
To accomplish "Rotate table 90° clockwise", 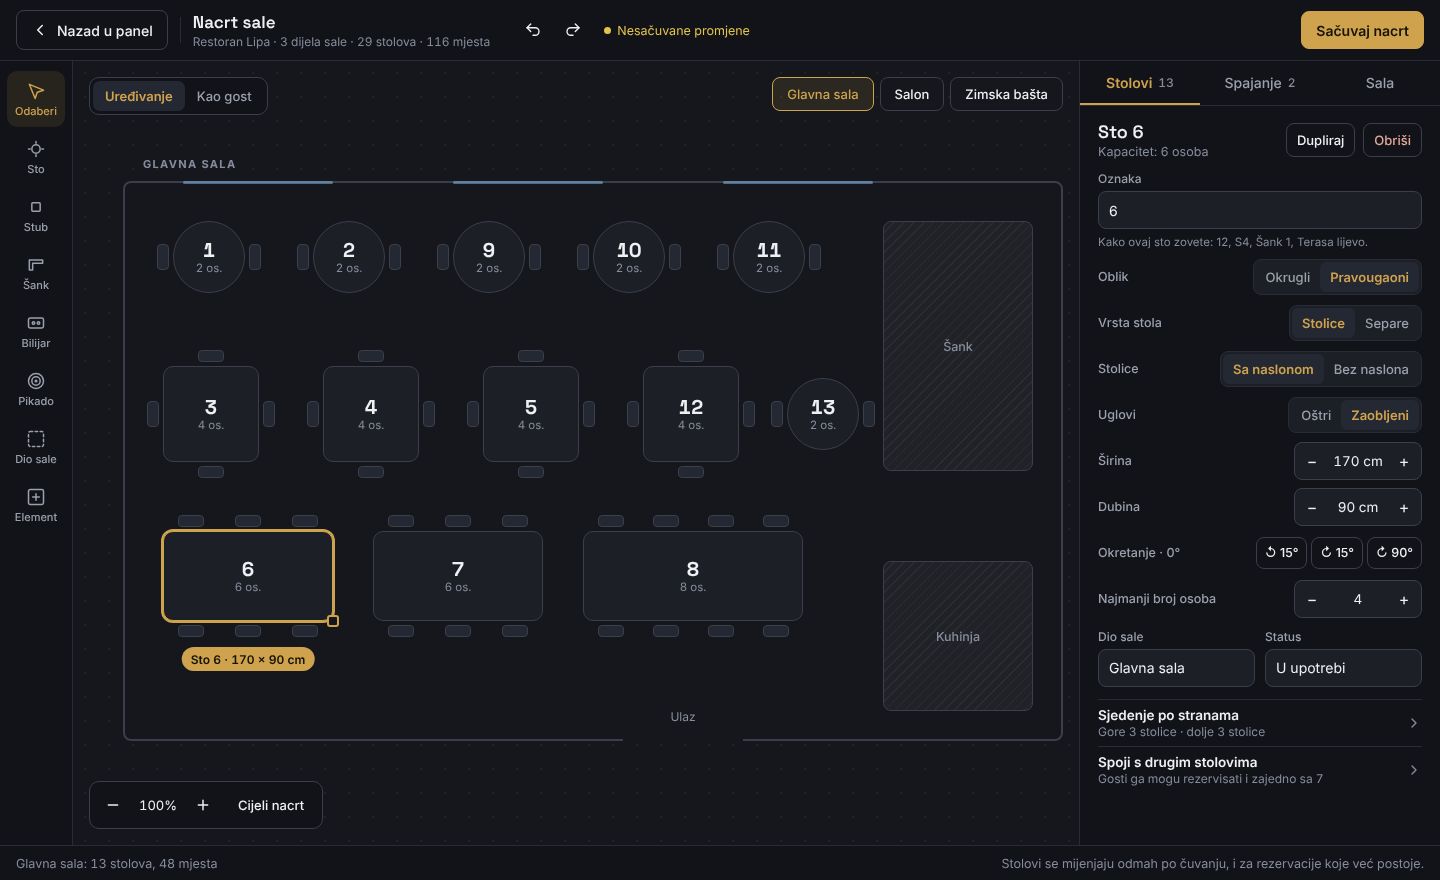I will [1394, 552].
